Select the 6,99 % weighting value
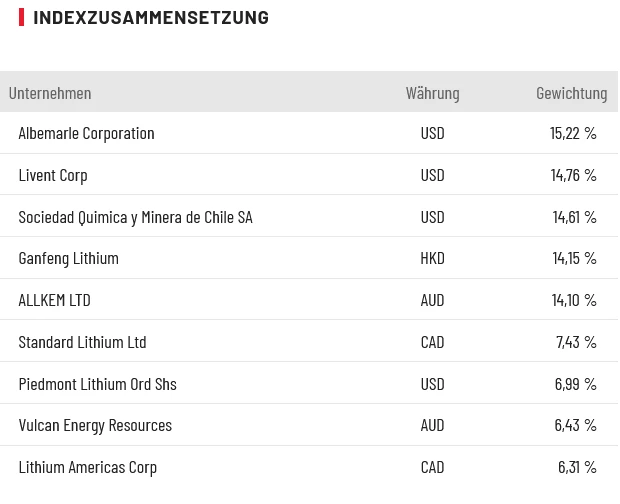The width and height of the screenshot is (620, 504). (x=575, y=384)
